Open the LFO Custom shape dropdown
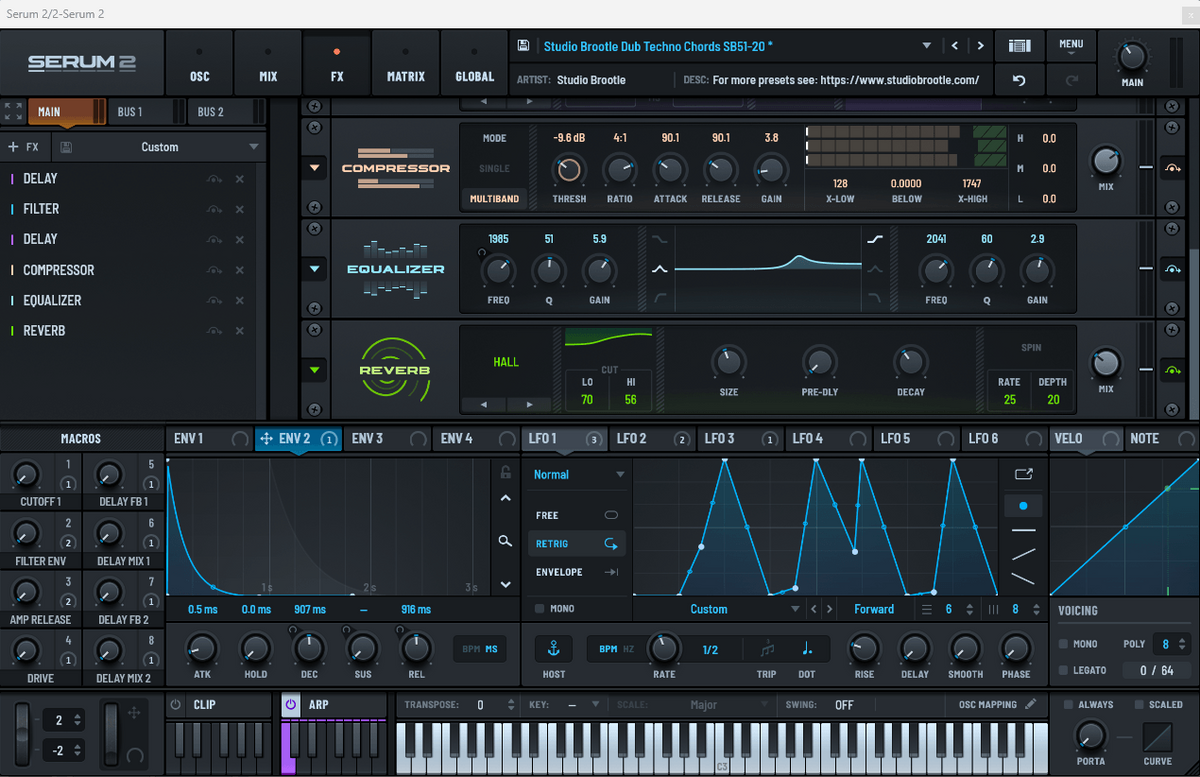1200x777 pixels. tap(719, 609)
